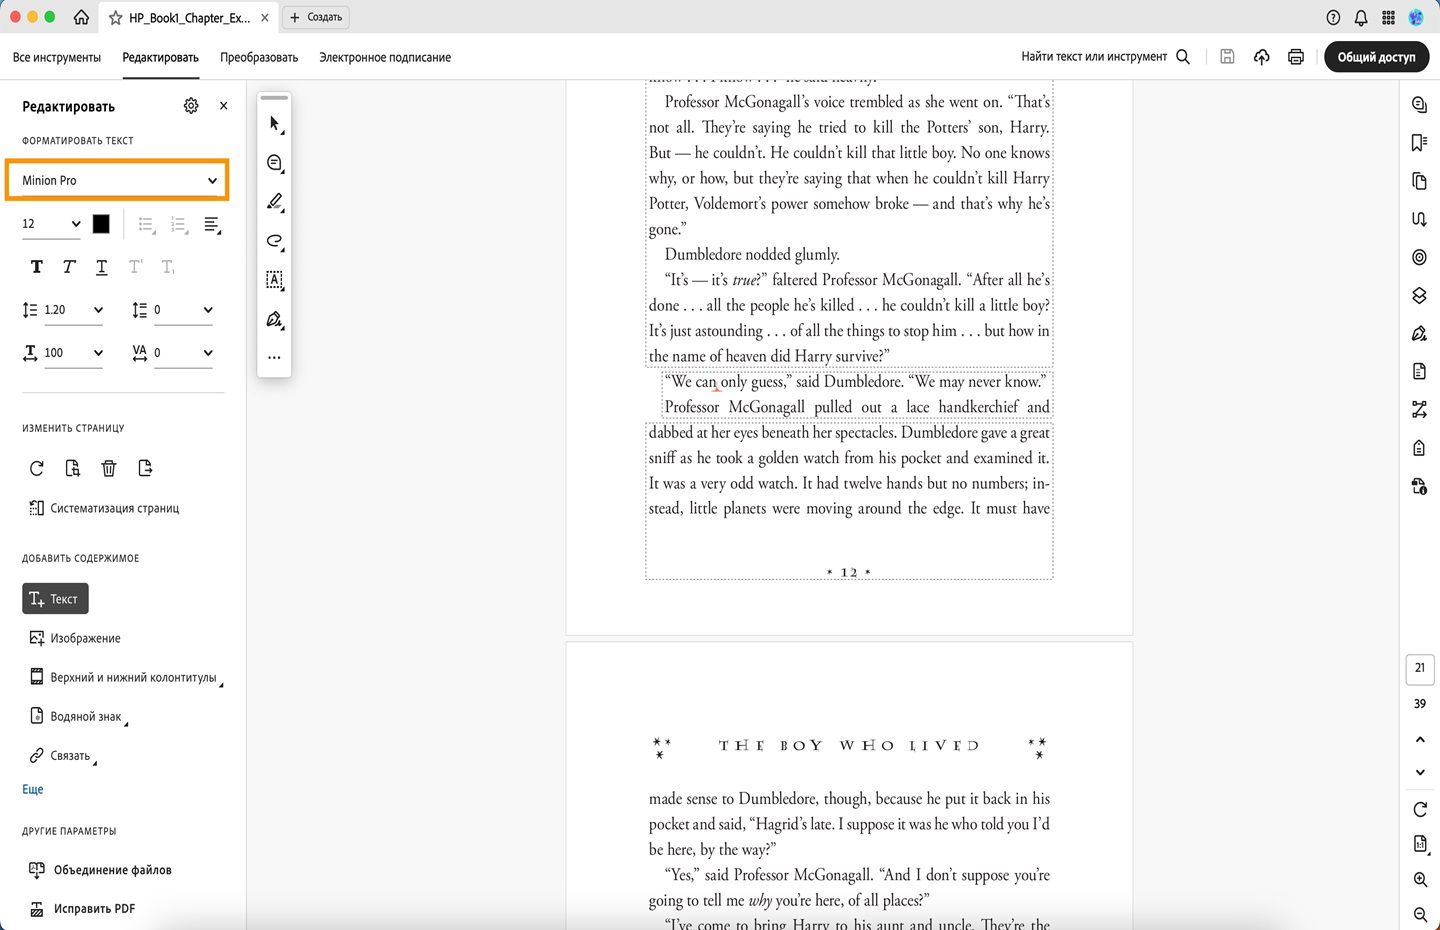Open the text alignment options
Screen dimensions: 1440x930
pos(212,225)
